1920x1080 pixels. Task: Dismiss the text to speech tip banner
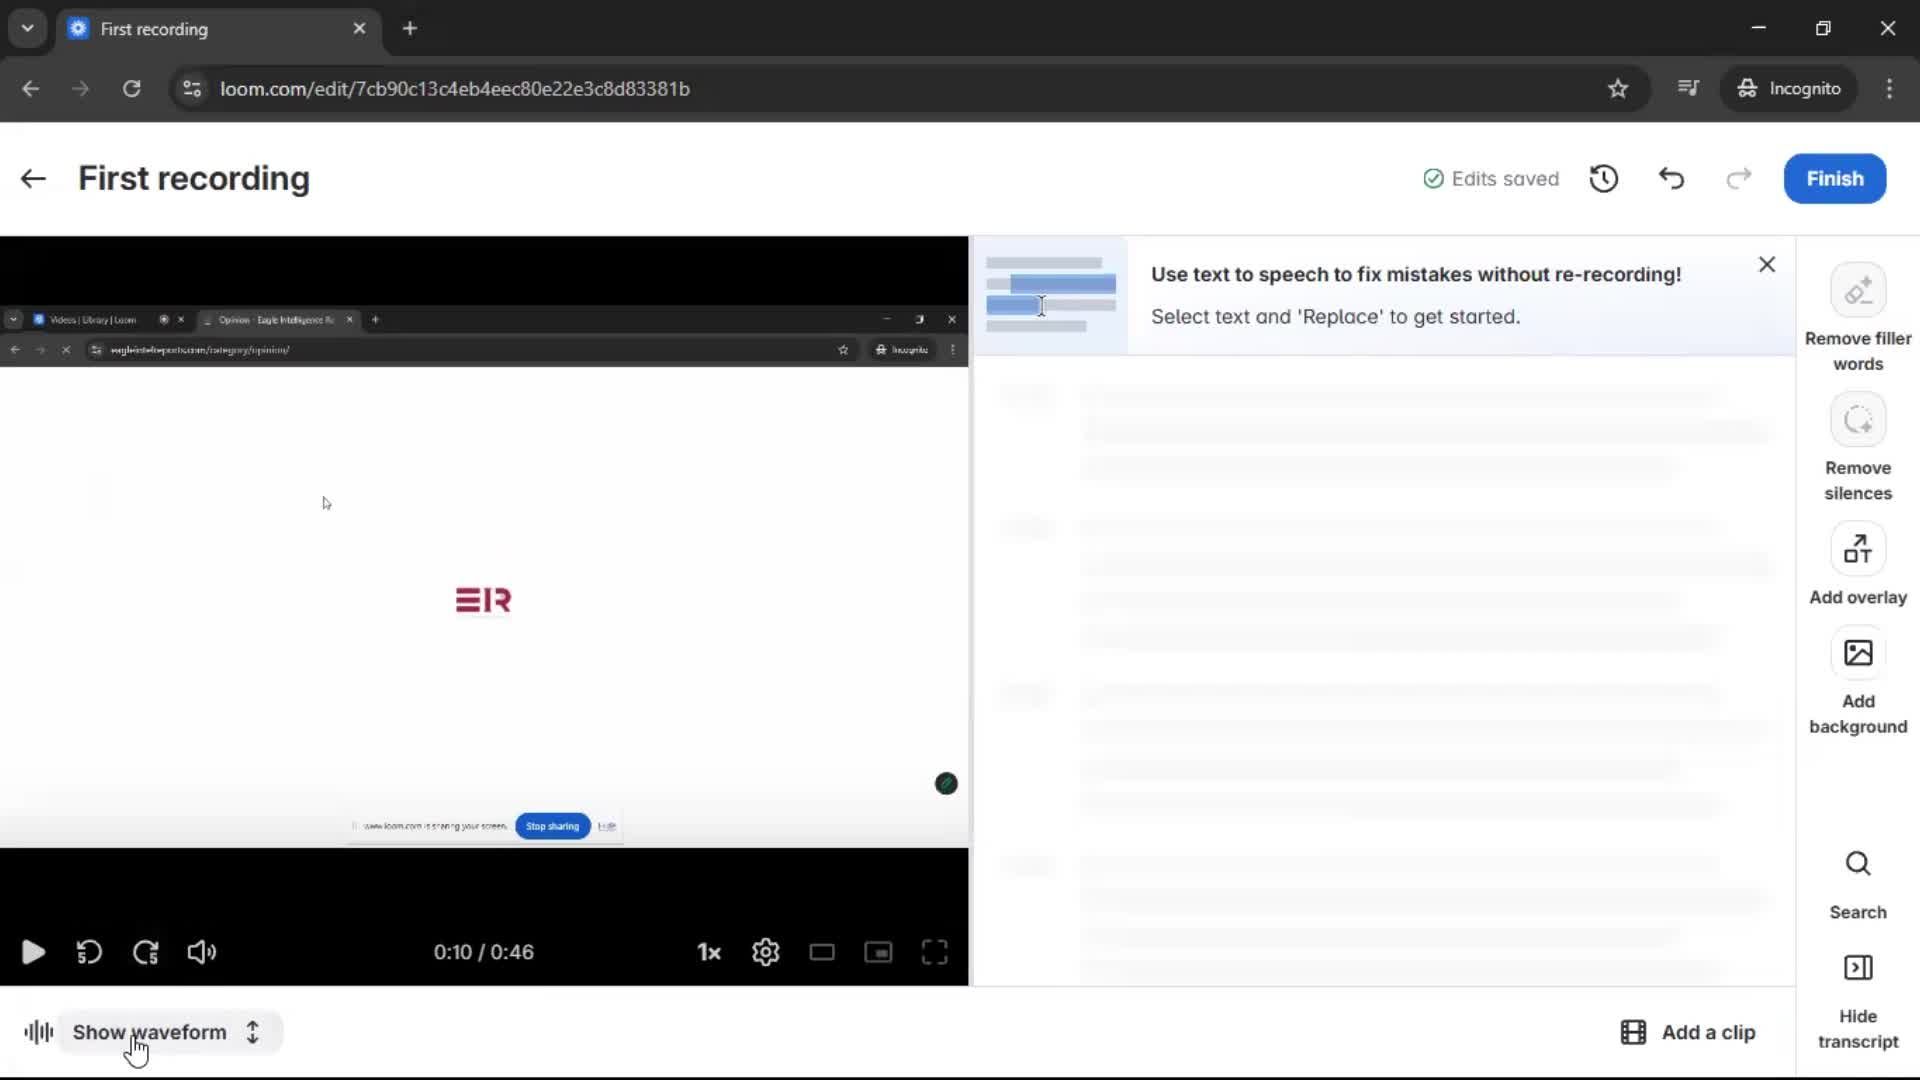[1766, 265]
